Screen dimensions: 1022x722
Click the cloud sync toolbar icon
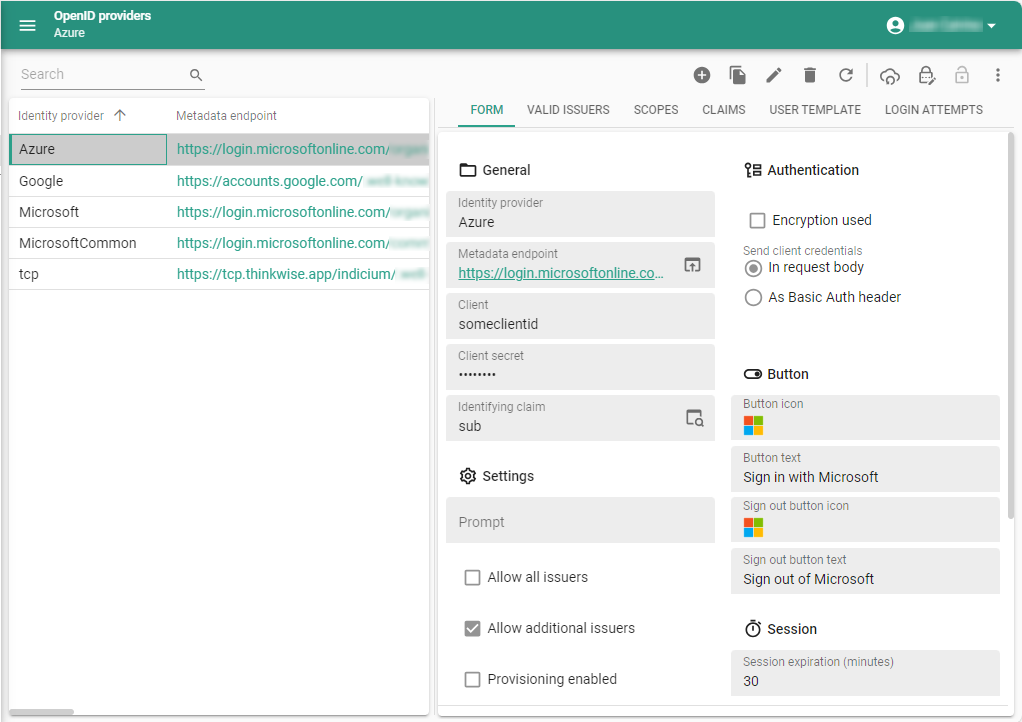[889, 76]
